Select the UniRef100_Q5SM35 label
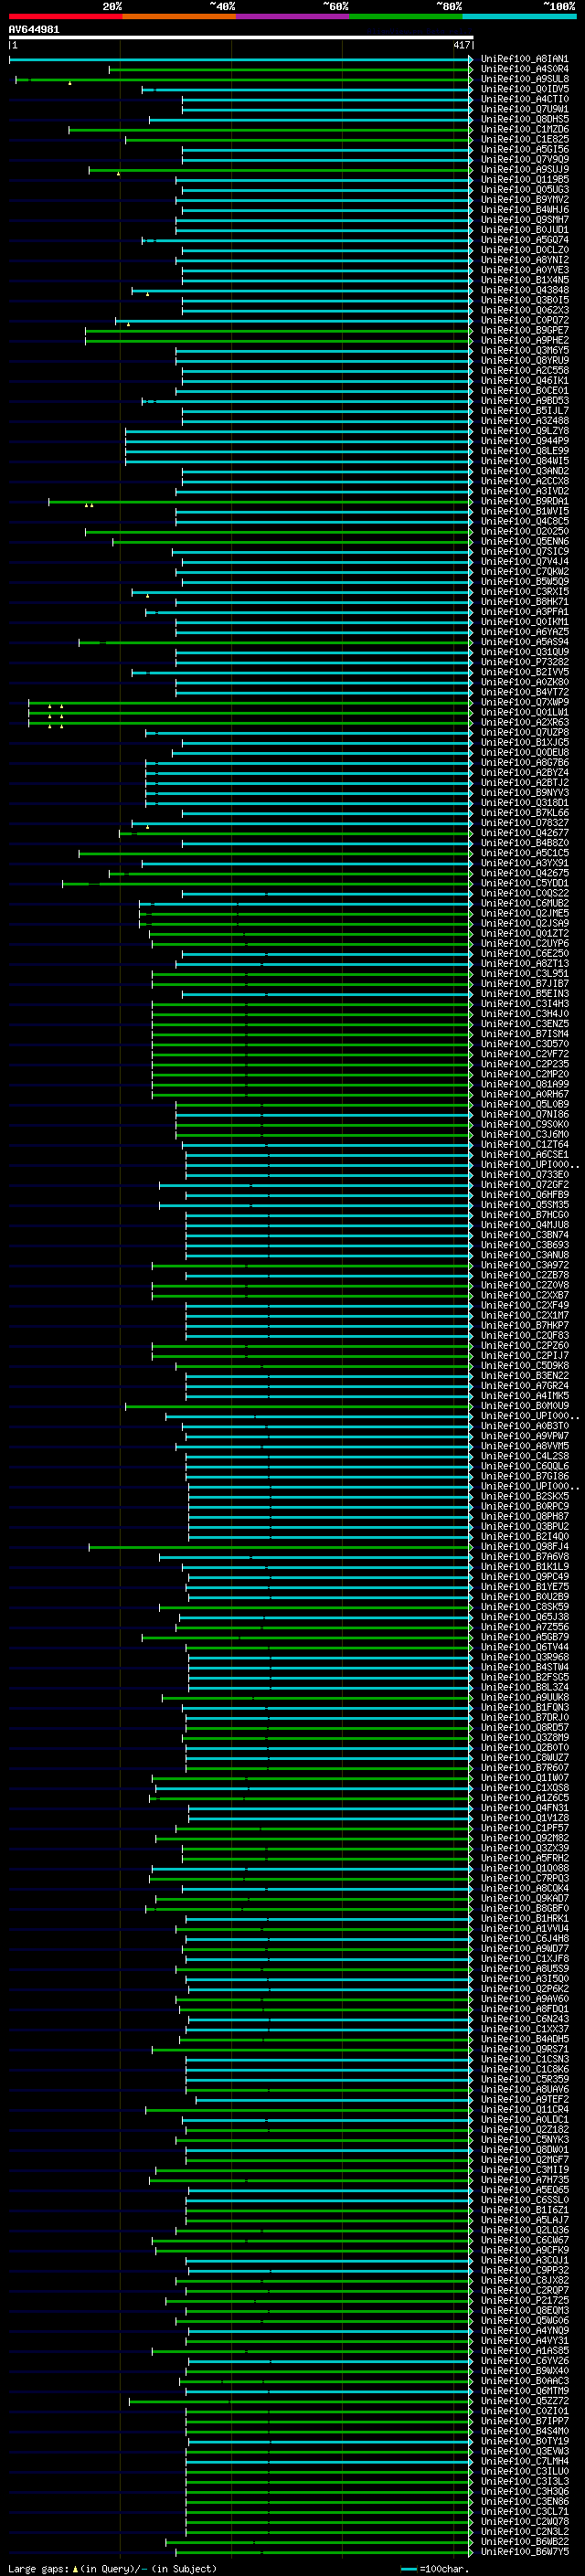Screen dimensions: 585x2576 click(x=525, y=1205)
